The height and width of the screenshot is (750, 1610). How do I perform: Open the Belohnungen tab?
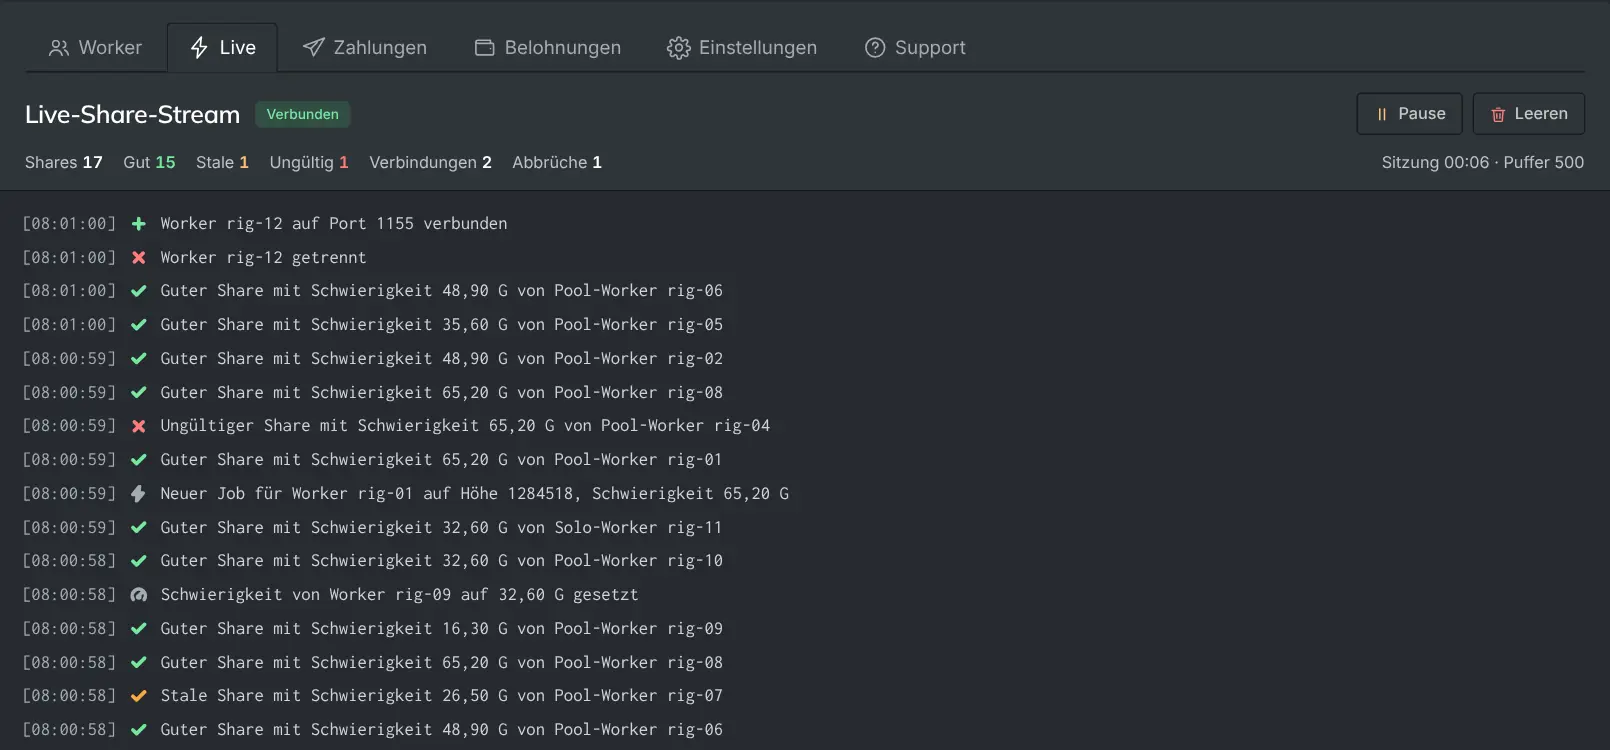point(547,48)
